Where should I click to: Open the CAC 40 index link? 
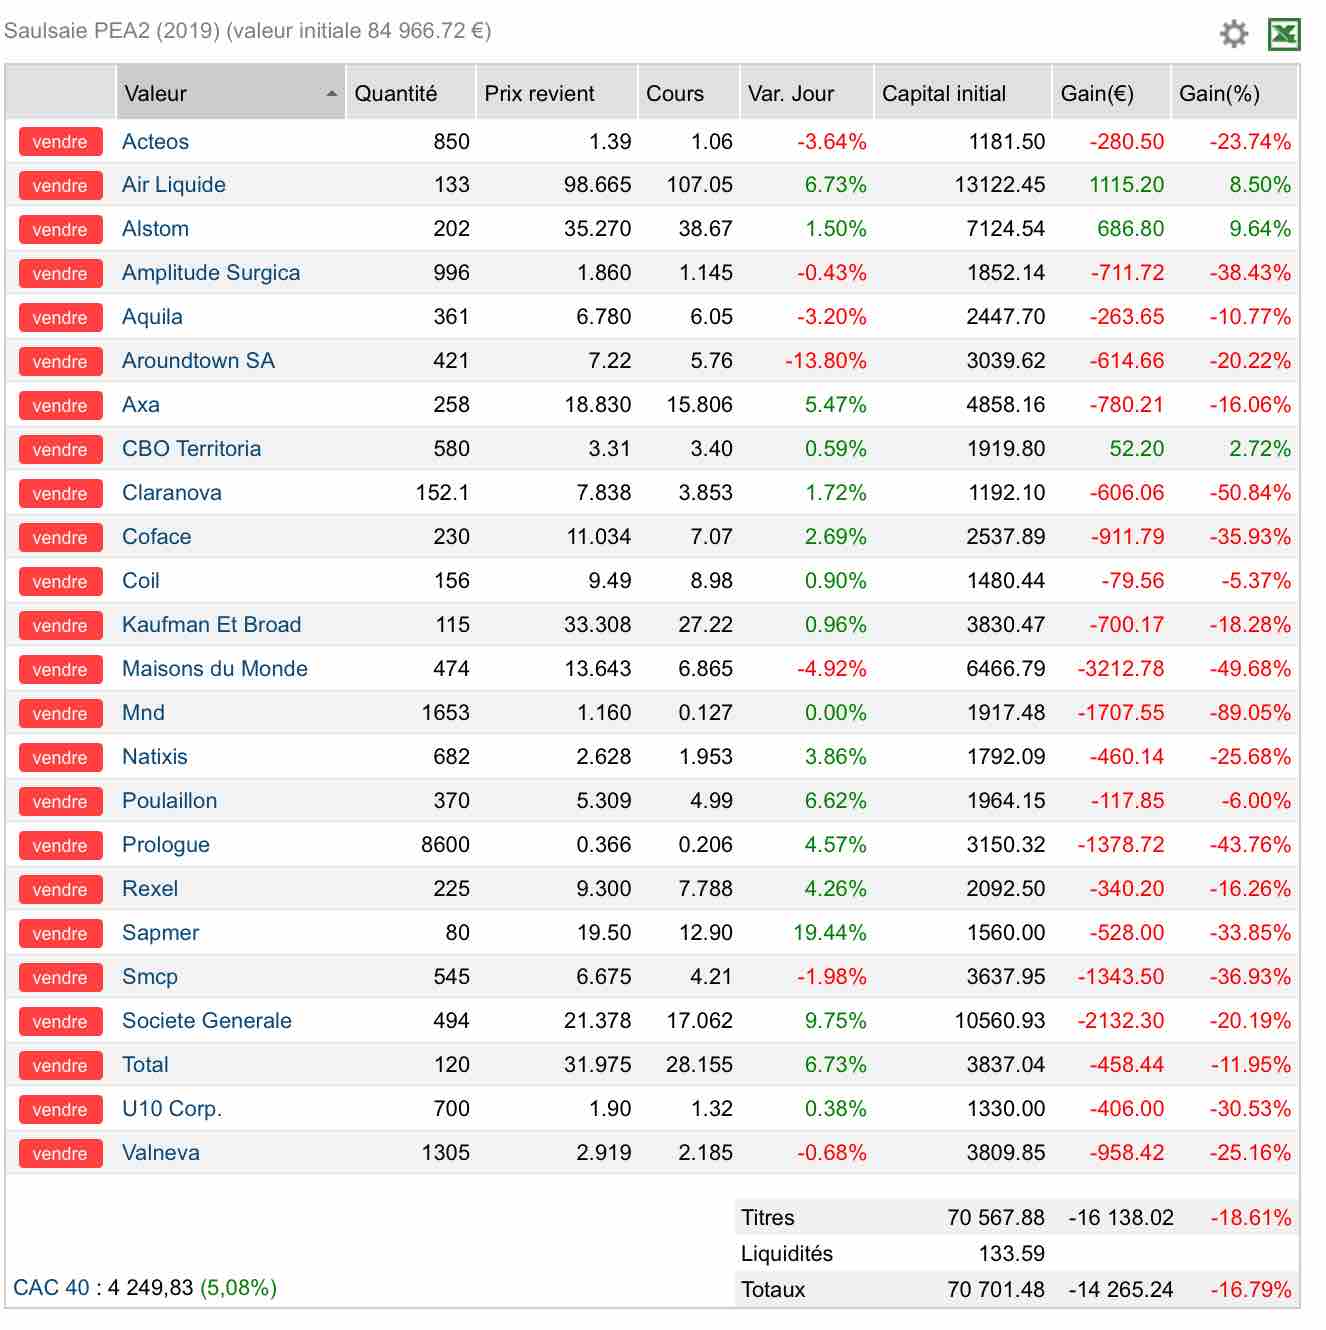pyautogui.click(x=51, y=1288)
